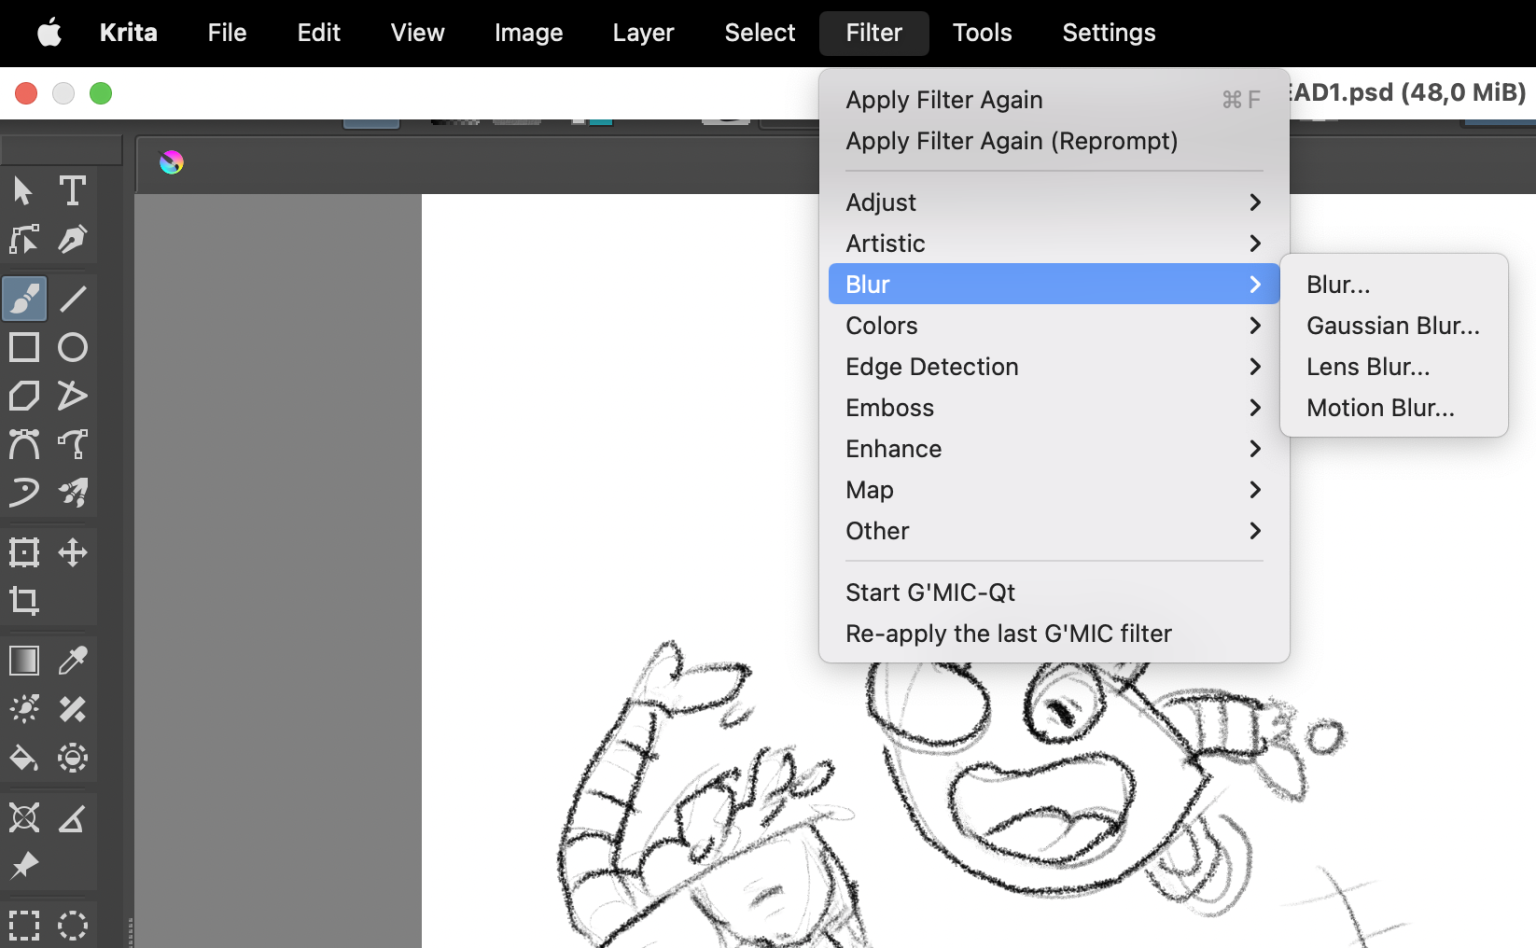Screen dimensions: 1536x948
Task: Apply the Gaussian Blur filter
Action: 1392,325
